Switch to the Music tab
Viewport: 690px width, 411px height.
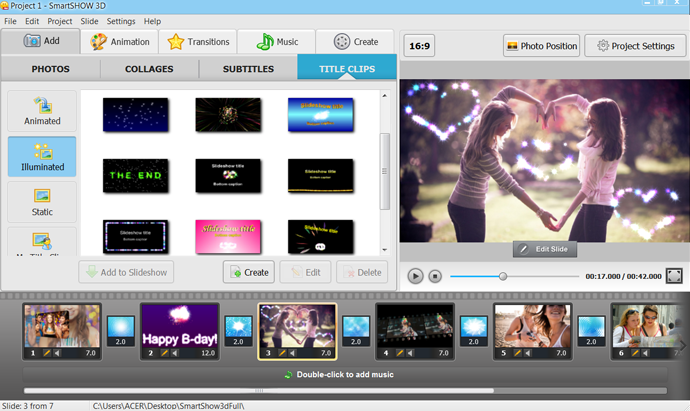click(x=276, y=42)
